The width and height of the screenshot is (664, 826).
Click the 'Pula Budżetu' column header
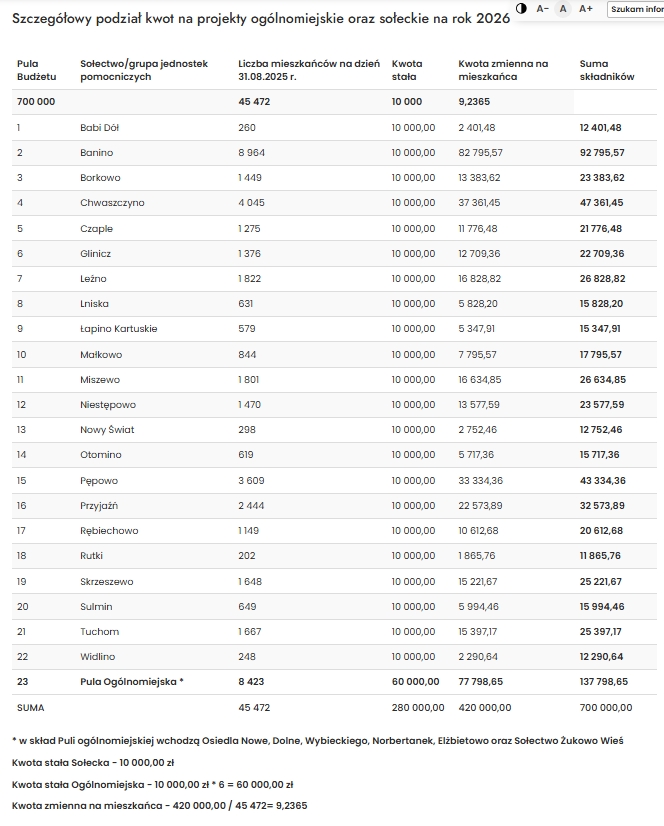pyautogui.click(x=36, y=70)
